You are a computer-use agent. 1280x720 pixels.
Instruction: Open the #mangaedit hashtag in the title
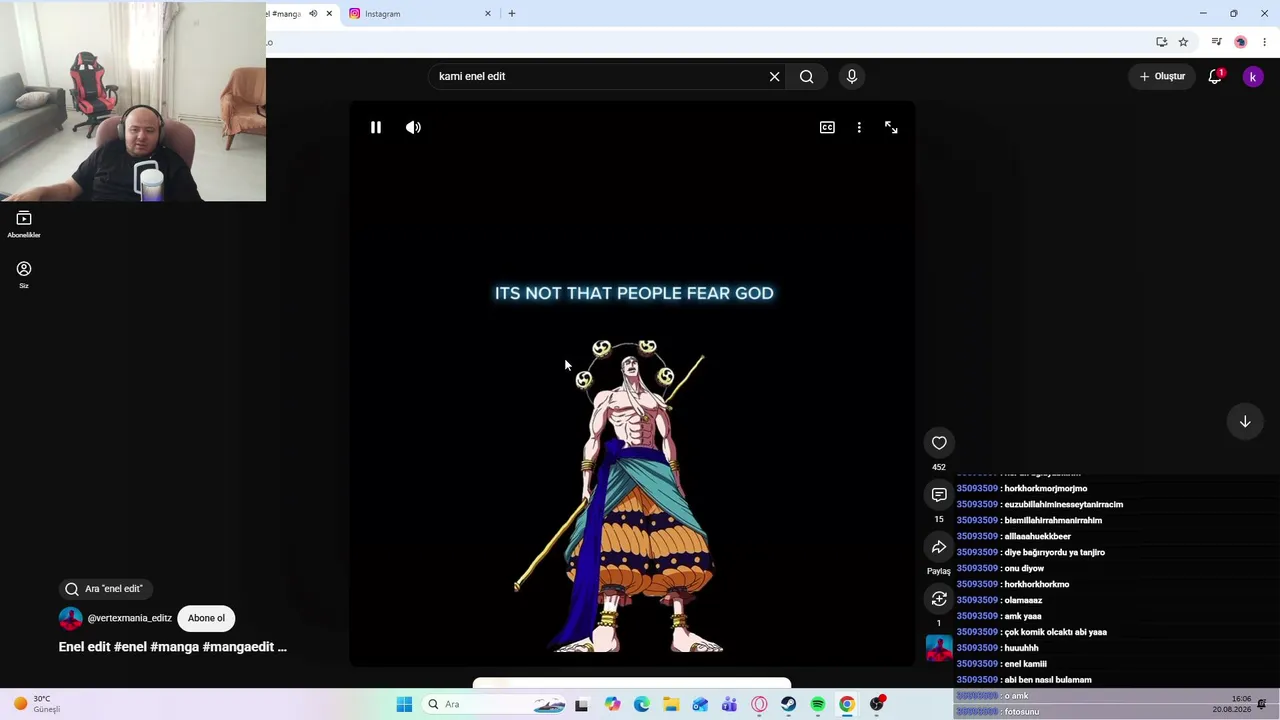238,647
